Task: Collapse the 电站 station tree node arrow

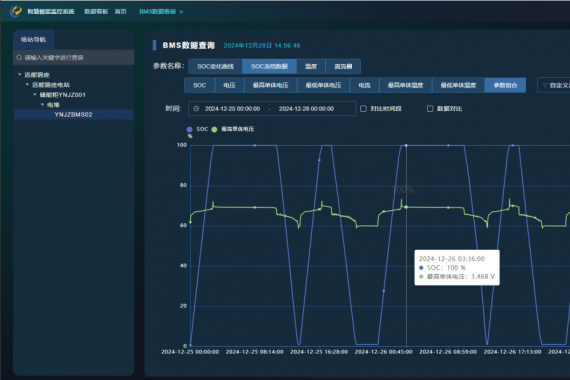Action: [27, 84]
